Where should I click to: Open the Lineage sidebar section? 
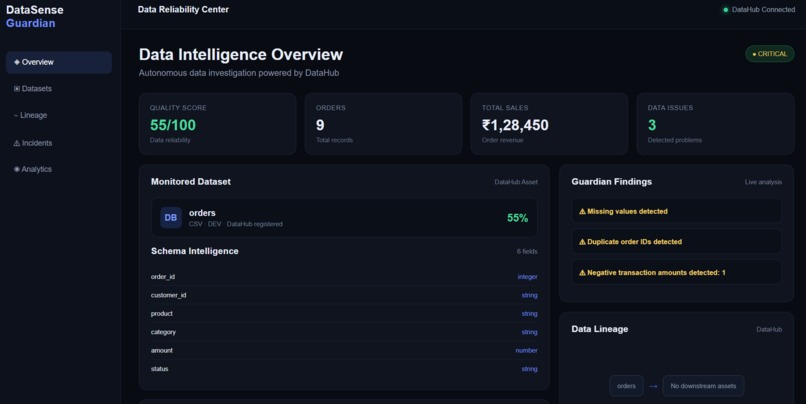59,116
